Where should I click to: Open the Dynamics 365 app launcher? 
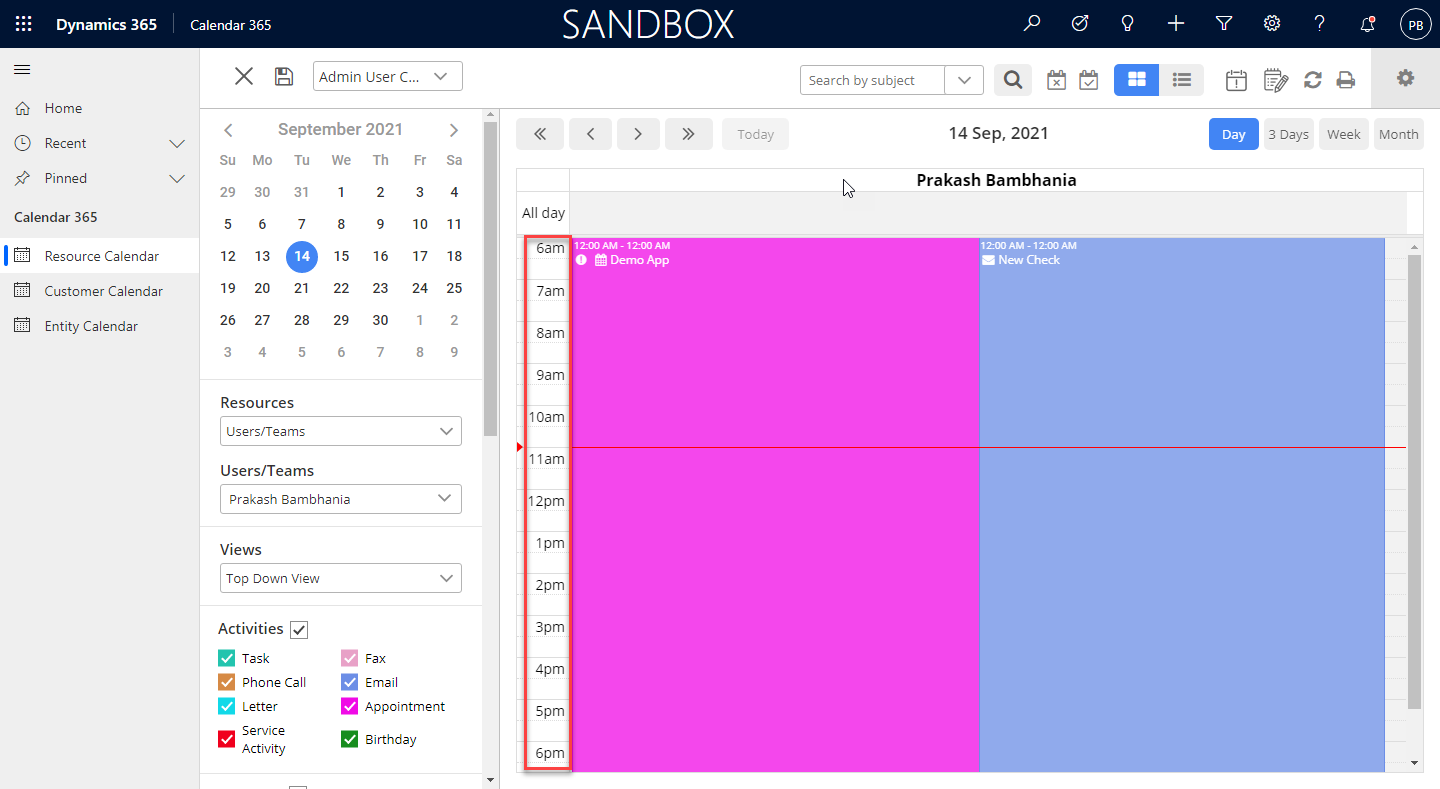coord(23,24)
